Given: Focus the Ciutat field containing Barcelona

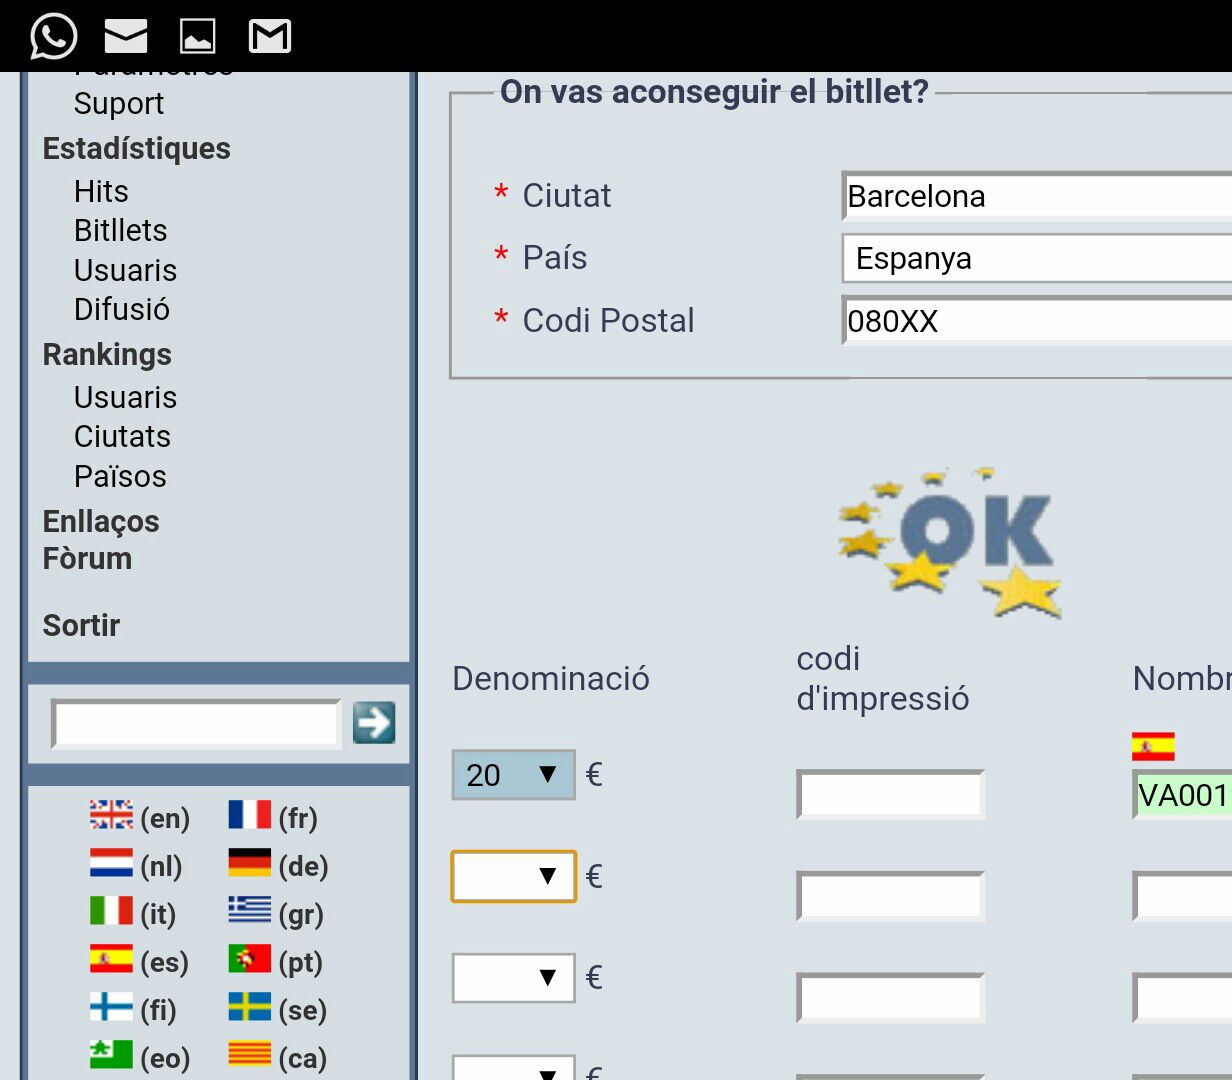Looking at the screenshot, I should point(1037,196).
